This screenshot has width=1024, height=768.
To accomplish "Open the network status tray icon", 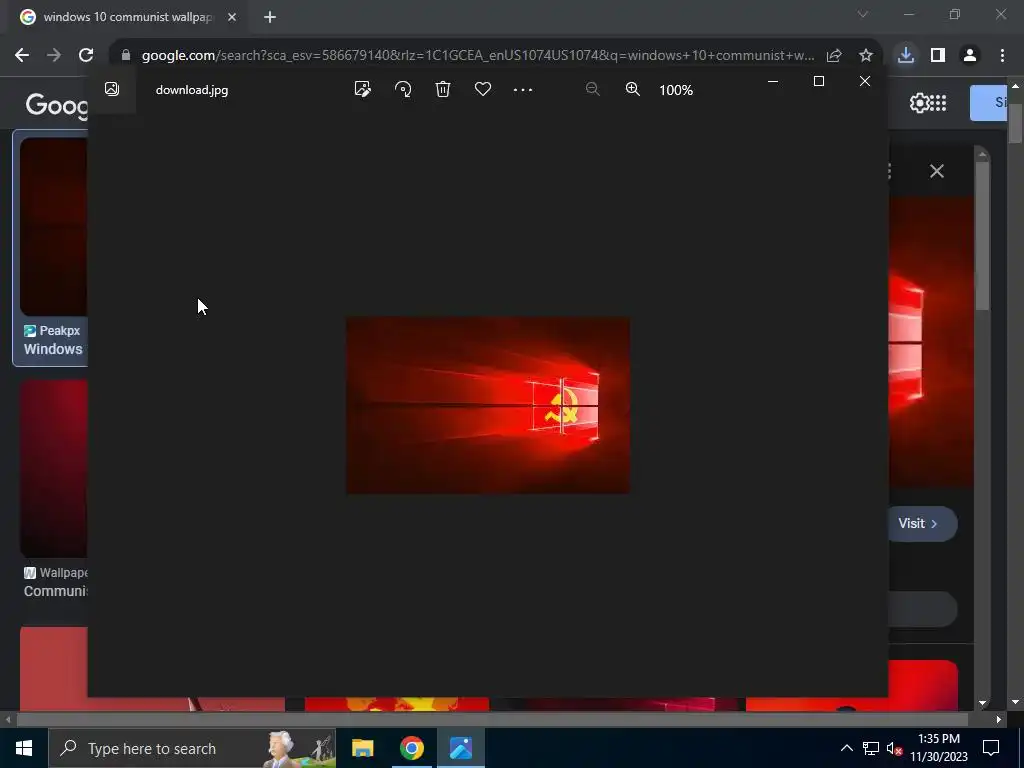I will point(871,748).
